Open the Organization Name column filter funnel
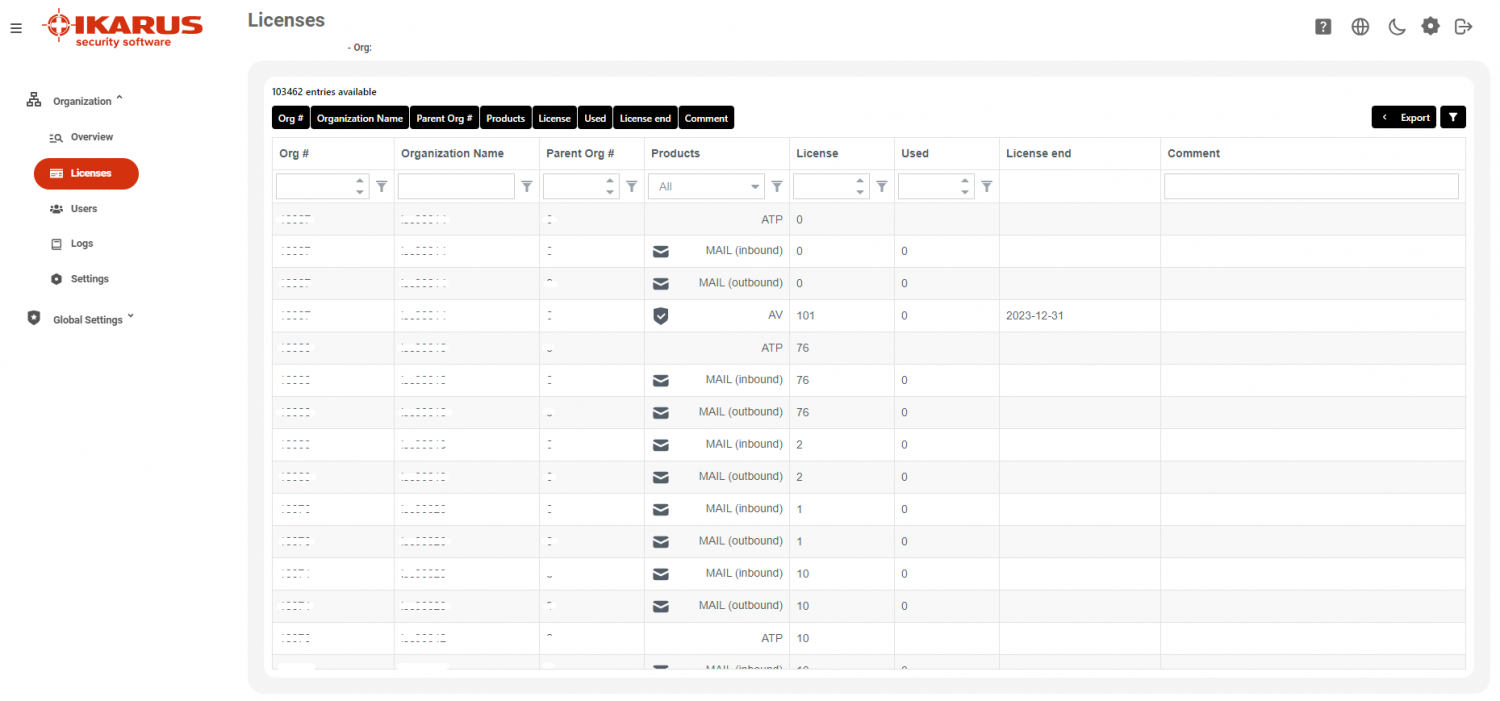1500x701 pixels. (x=527, y=186)
